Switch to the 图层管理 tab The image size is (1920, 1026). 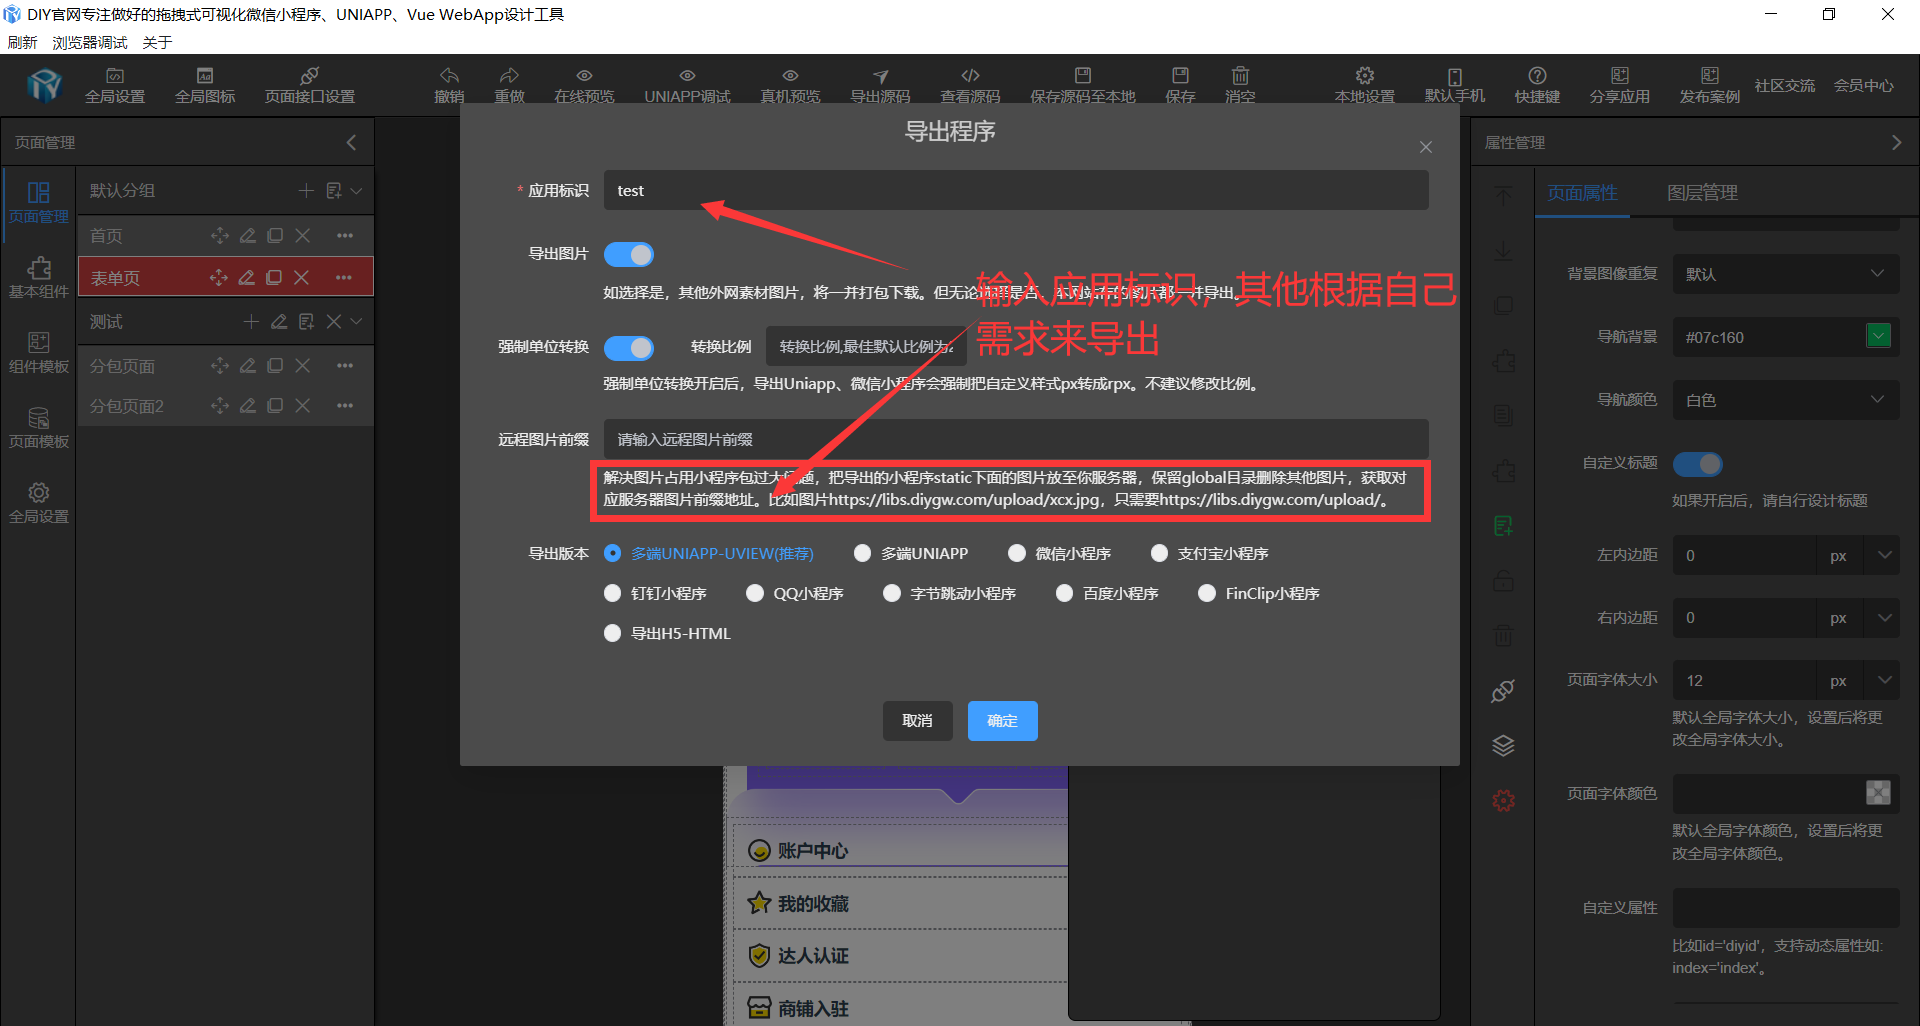click(x=1702, y=193)
